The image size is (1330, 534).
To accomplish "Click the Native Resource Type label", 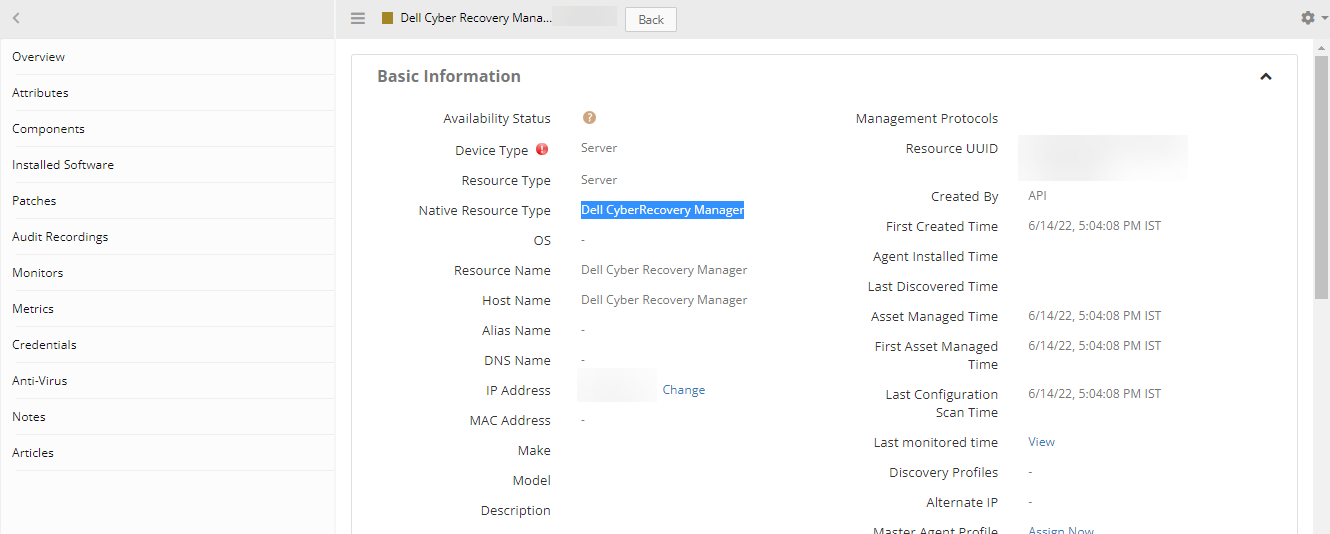I will pos(485,211).
